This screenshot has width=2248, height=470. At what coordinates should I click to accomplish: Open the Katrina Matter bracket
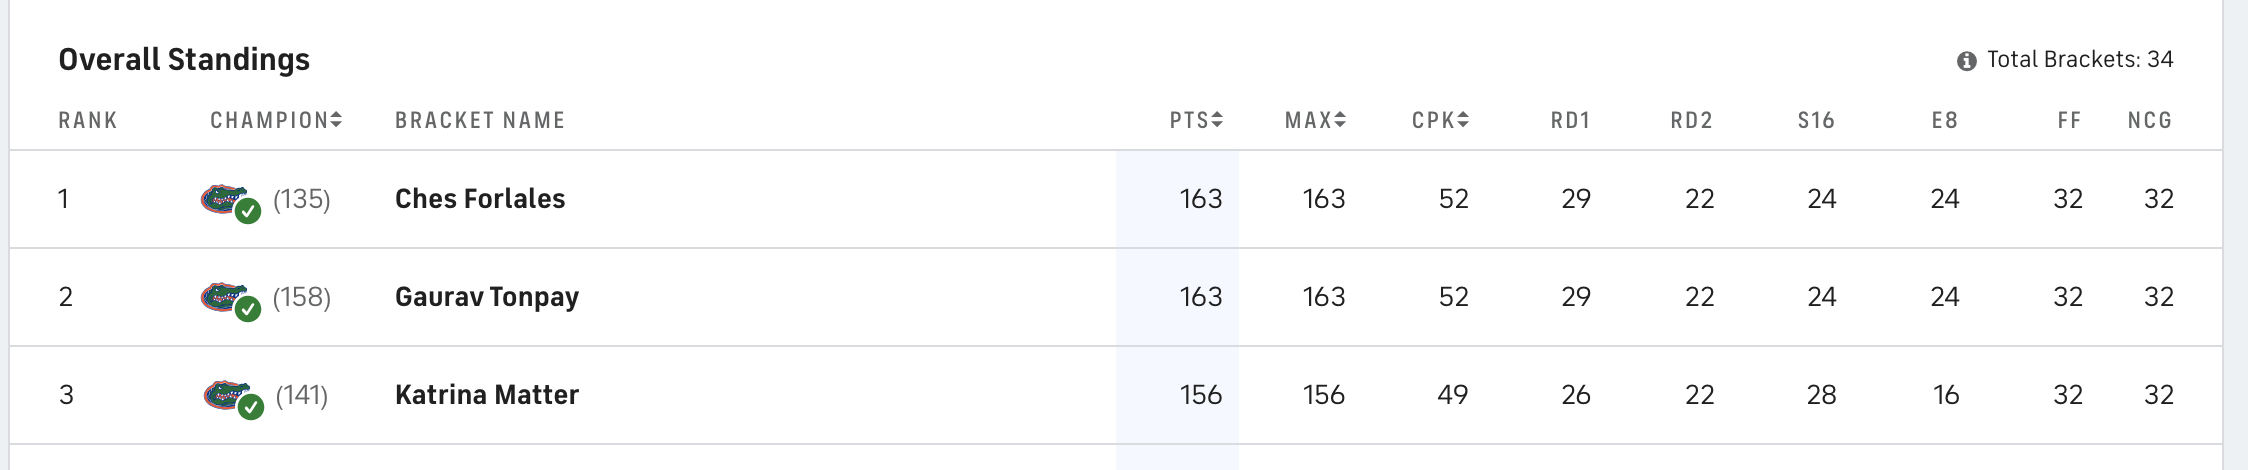[487, 395]
